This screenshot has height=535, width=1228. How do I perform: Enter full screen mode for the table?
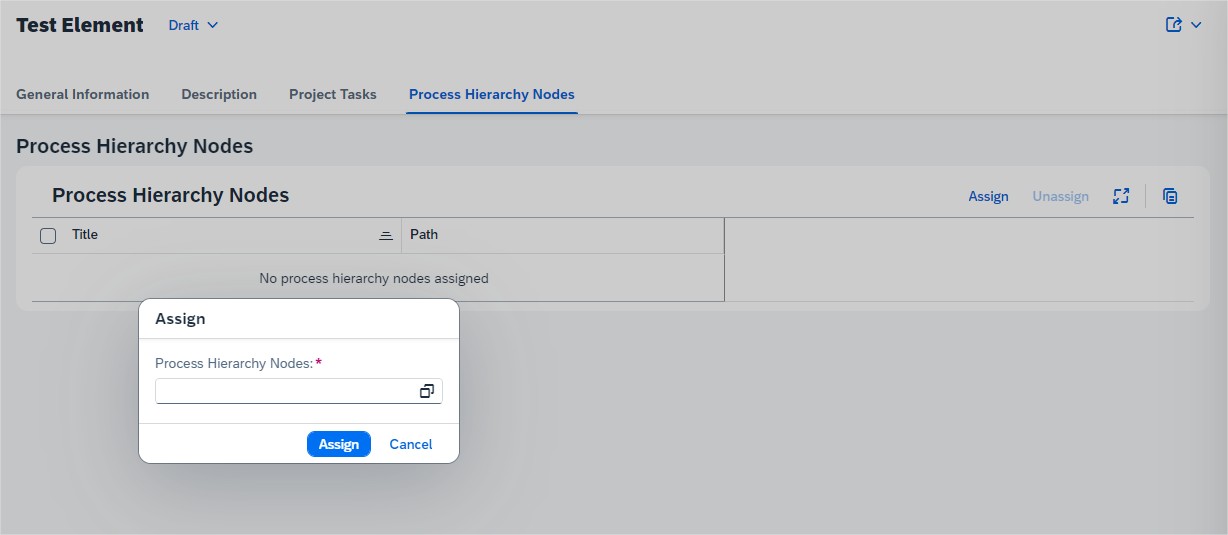click(x=1121, y=196)
